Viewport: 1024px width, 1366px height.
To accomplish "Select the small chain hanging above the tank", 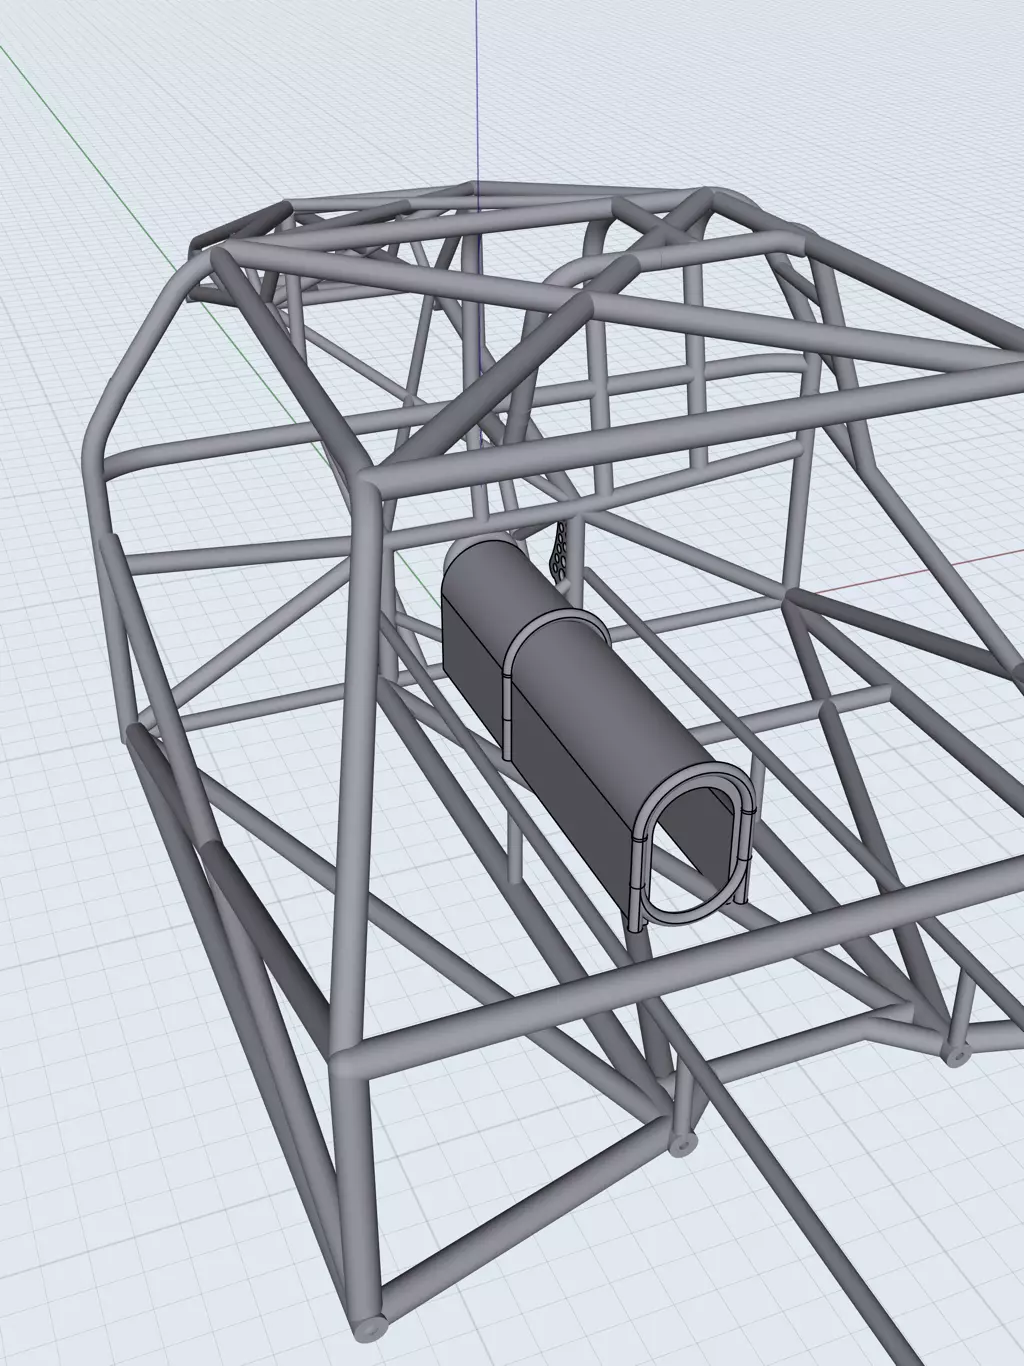I will (x=558, y=552).
